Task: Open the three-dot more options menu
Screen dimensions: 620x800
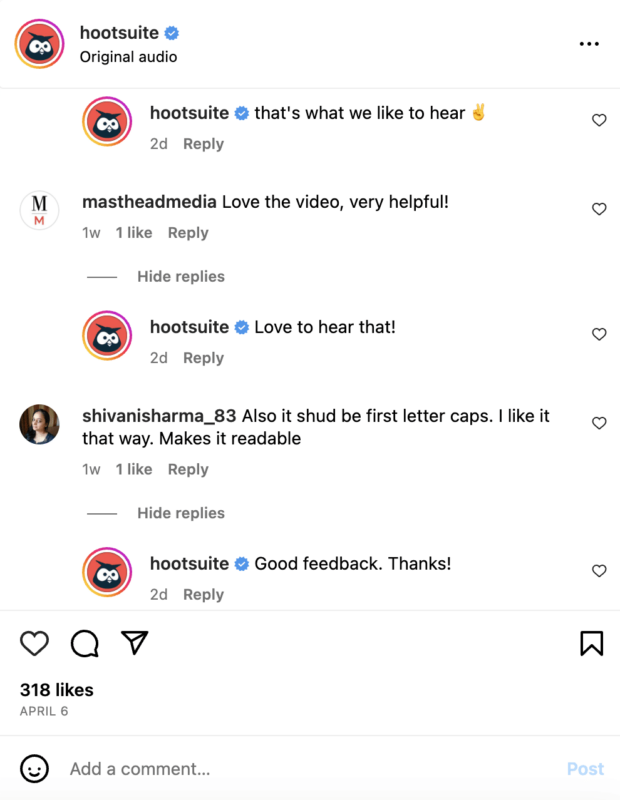Action: point(589,44)
